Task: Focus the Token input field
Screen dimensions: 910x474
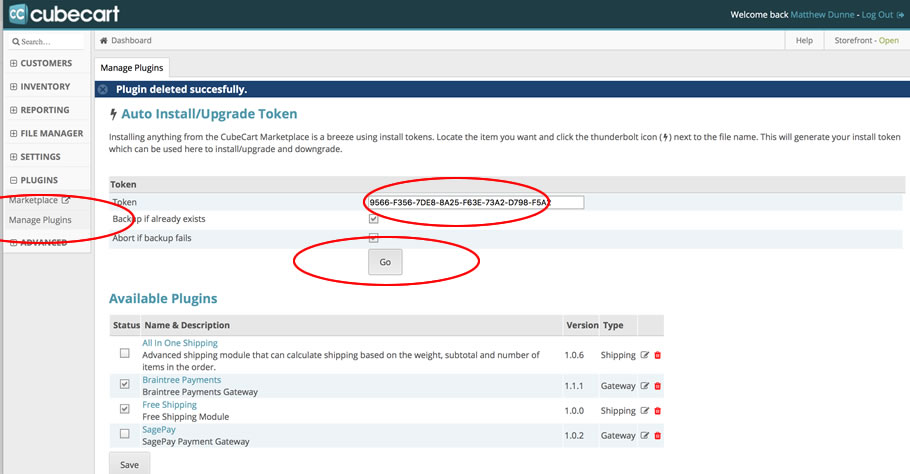Action: pyautogui.click(x=474, y=202)
